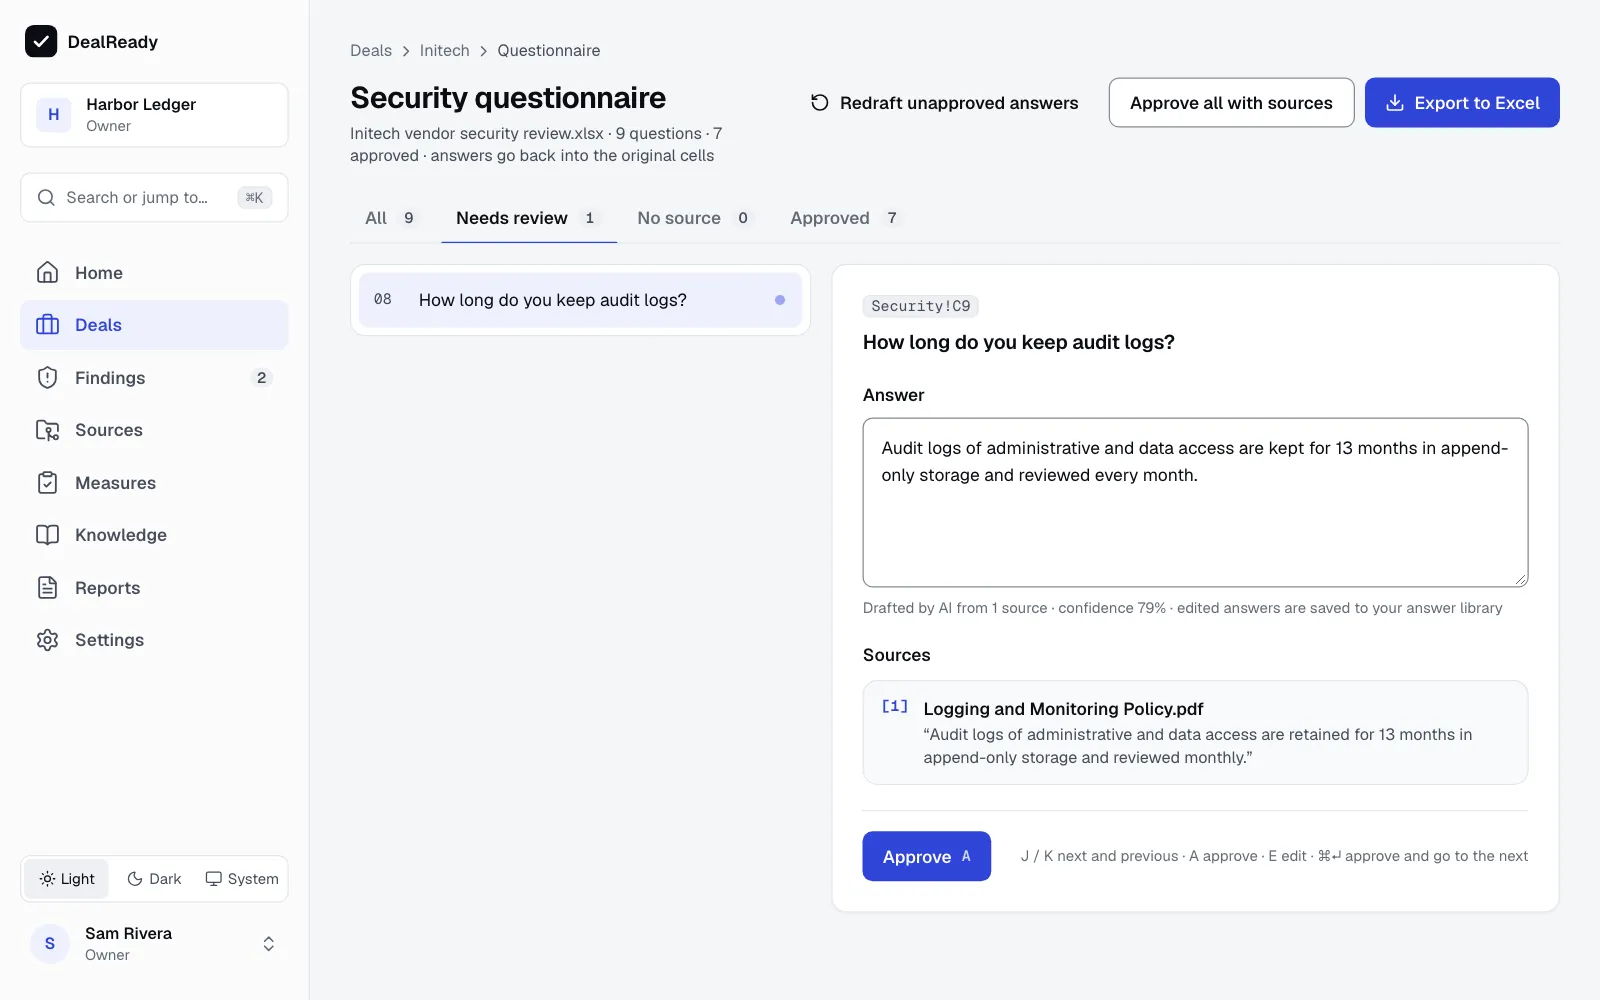Open the No source tab

tap(695, 218)
